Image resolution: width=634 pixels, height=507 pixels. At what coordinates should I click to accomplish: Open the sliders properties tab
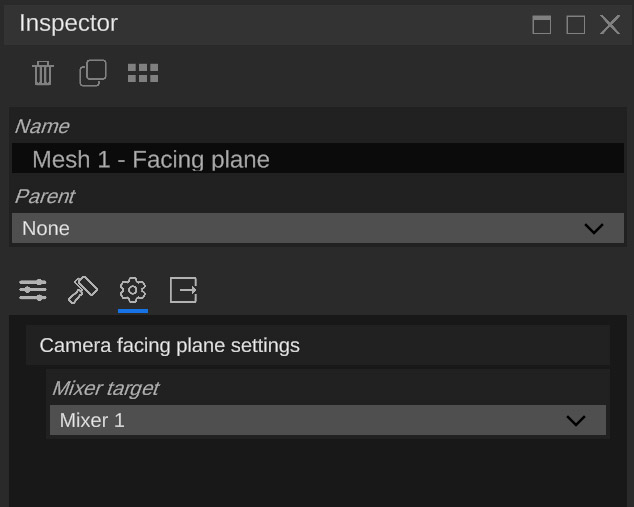[33, 290]
